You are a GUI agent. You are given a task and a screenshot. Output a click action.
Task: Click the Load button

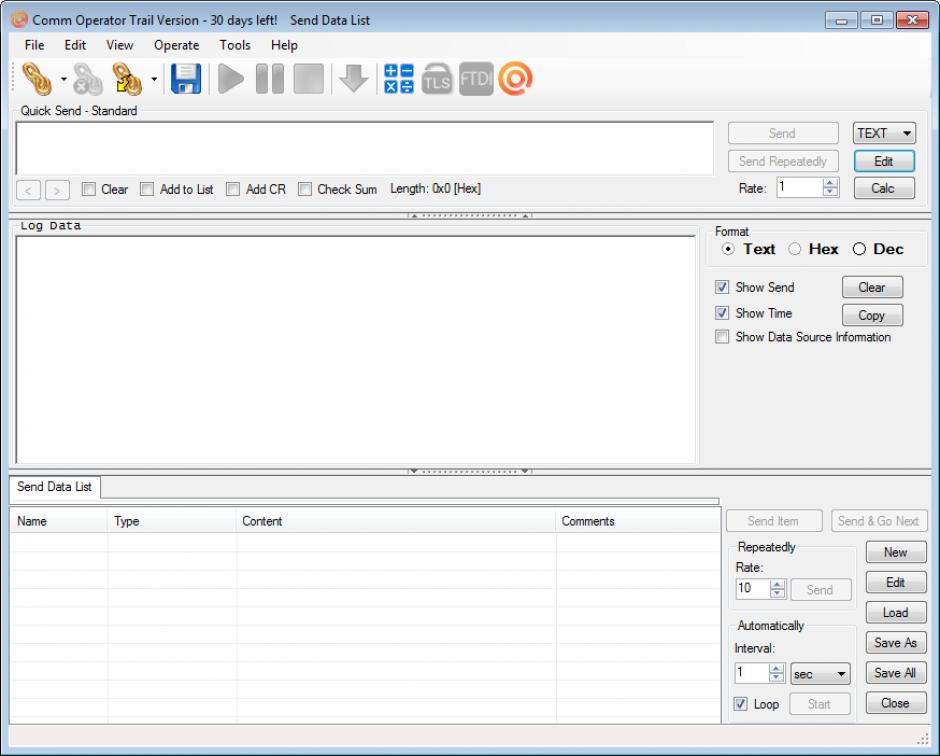coord(896,613)
